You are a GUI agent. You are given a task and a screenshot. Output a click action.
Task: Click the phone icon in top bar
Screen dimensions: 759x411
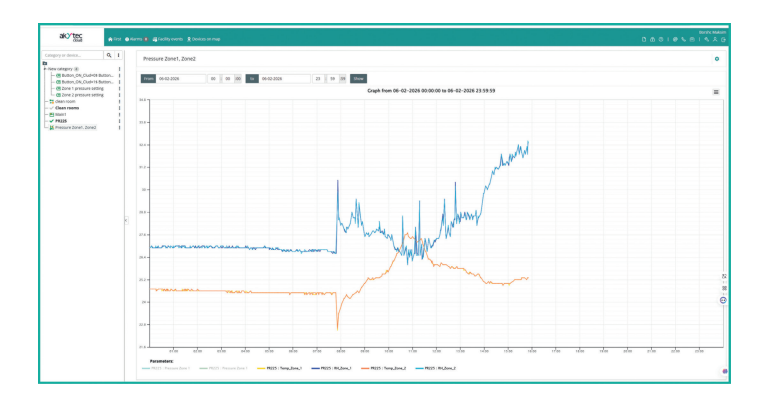683,40
